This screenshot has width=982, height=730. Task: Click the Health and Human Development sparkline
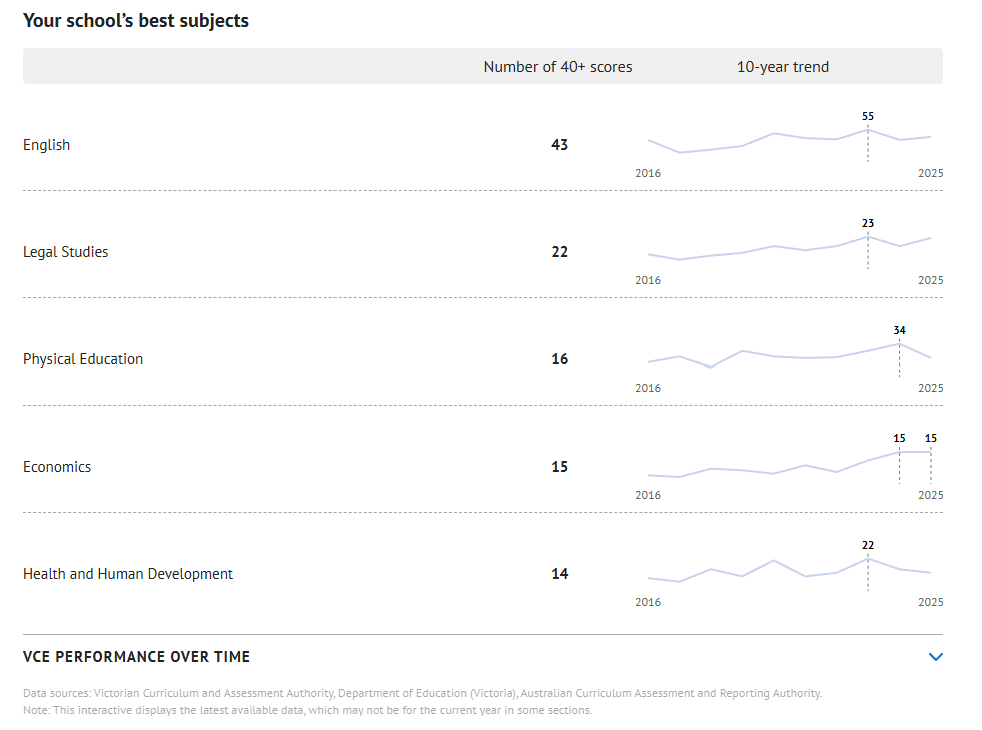coord(789,570)
